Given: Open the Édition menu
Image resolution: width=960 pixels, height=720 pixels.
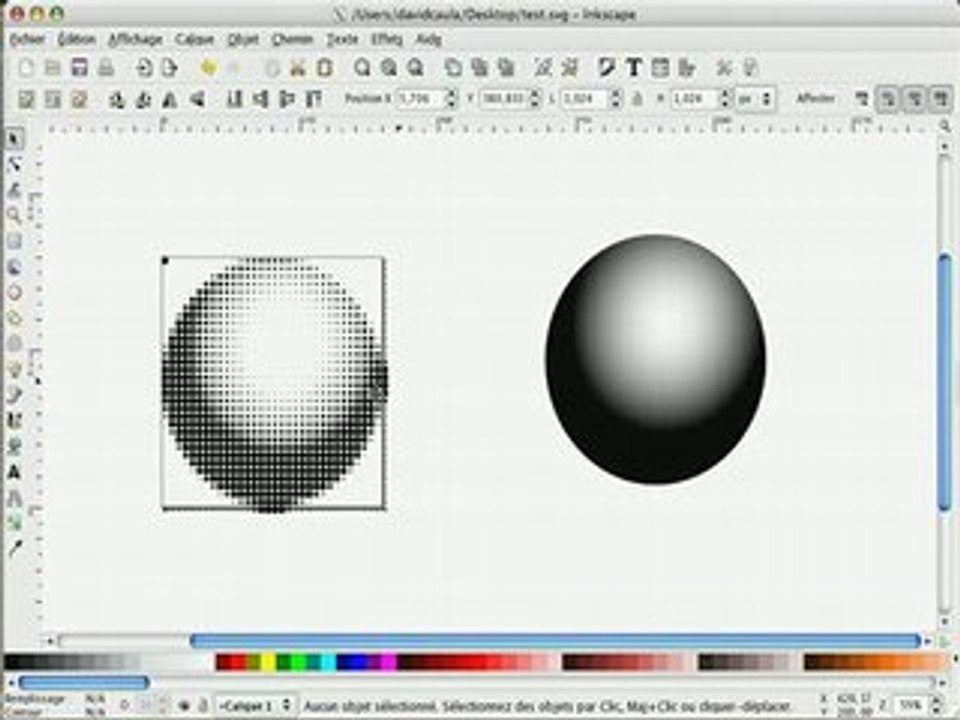Looking at the screenshot, I should (x=77, y=40).
